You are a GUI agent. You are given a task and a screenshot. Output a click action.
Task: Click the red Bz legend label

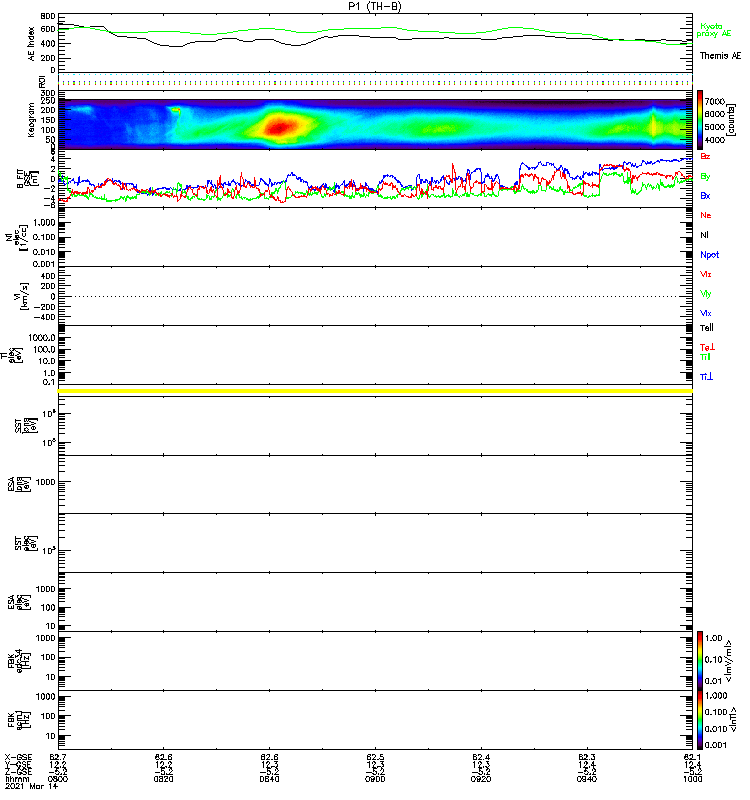(x=705, y=156)
